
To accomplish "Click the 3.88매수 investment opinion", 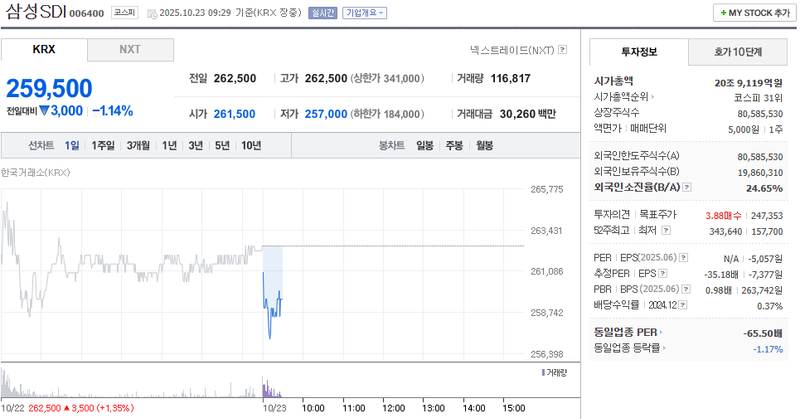I will (723, 216).
